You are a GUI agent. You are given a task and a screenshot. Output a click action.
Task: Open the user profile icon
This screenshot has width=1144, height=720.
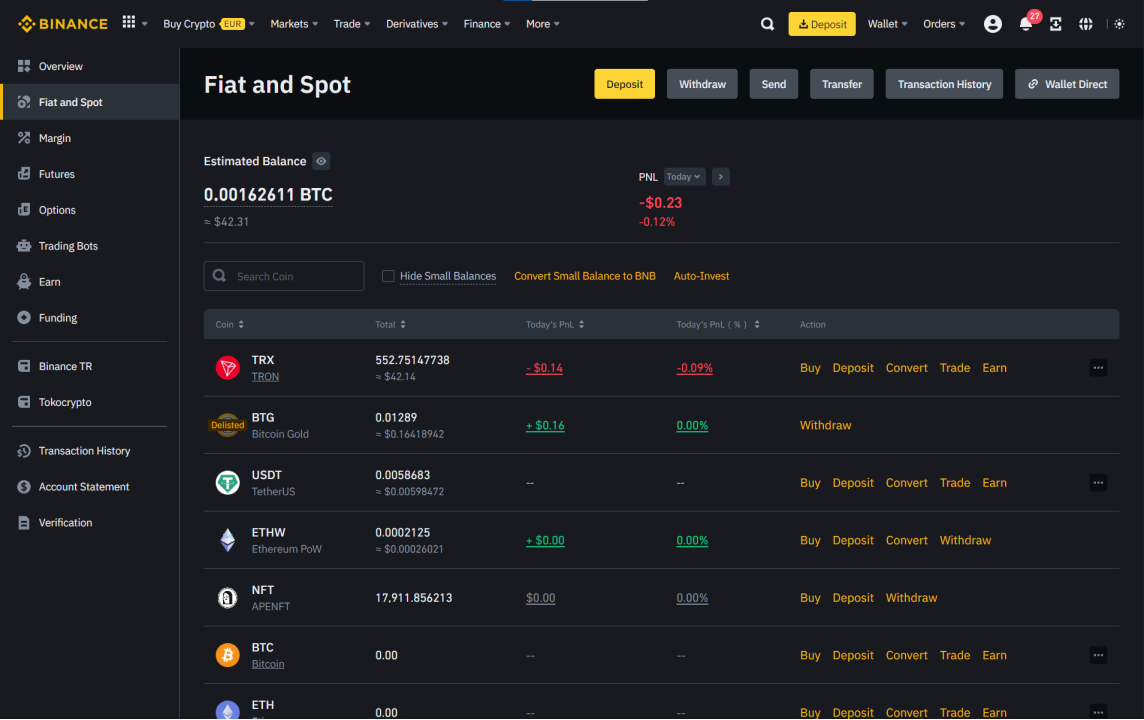tap(992, 24)
